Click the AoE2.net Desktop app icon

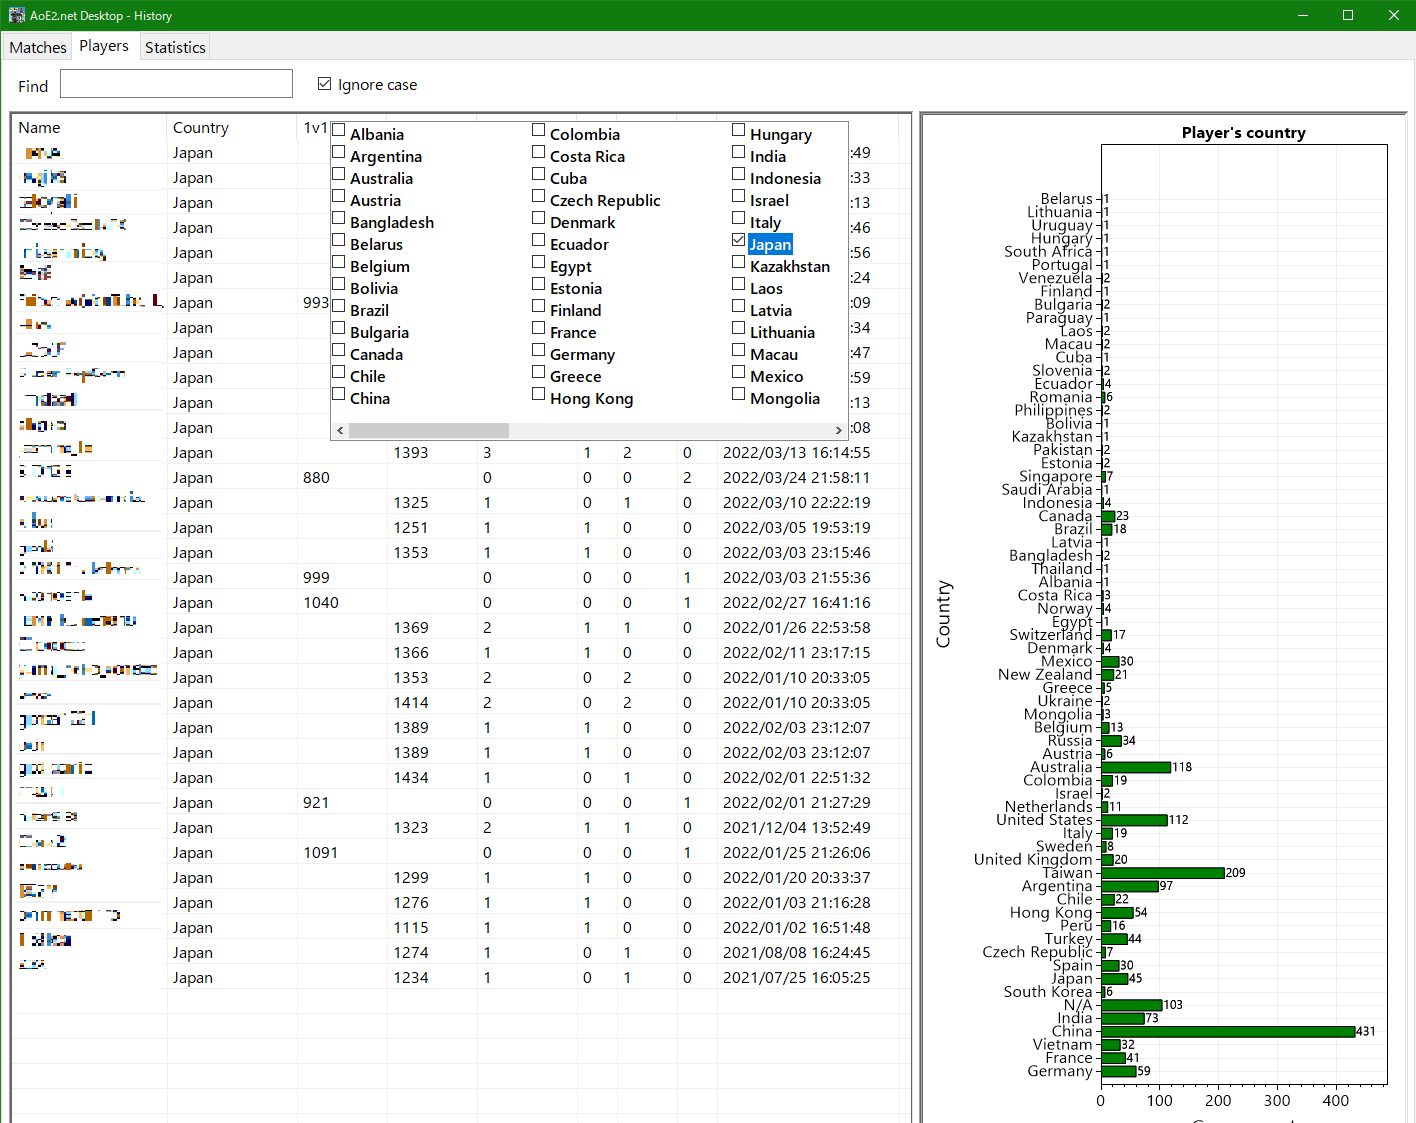tap(16, 15)
